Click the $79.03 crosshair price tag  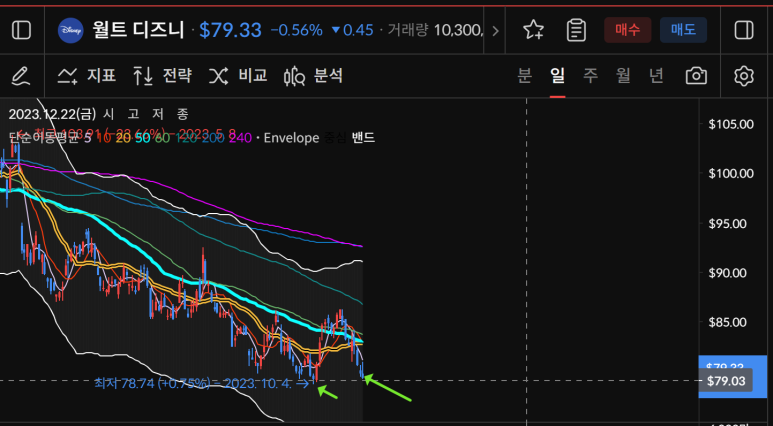click(x=726, y=382)
